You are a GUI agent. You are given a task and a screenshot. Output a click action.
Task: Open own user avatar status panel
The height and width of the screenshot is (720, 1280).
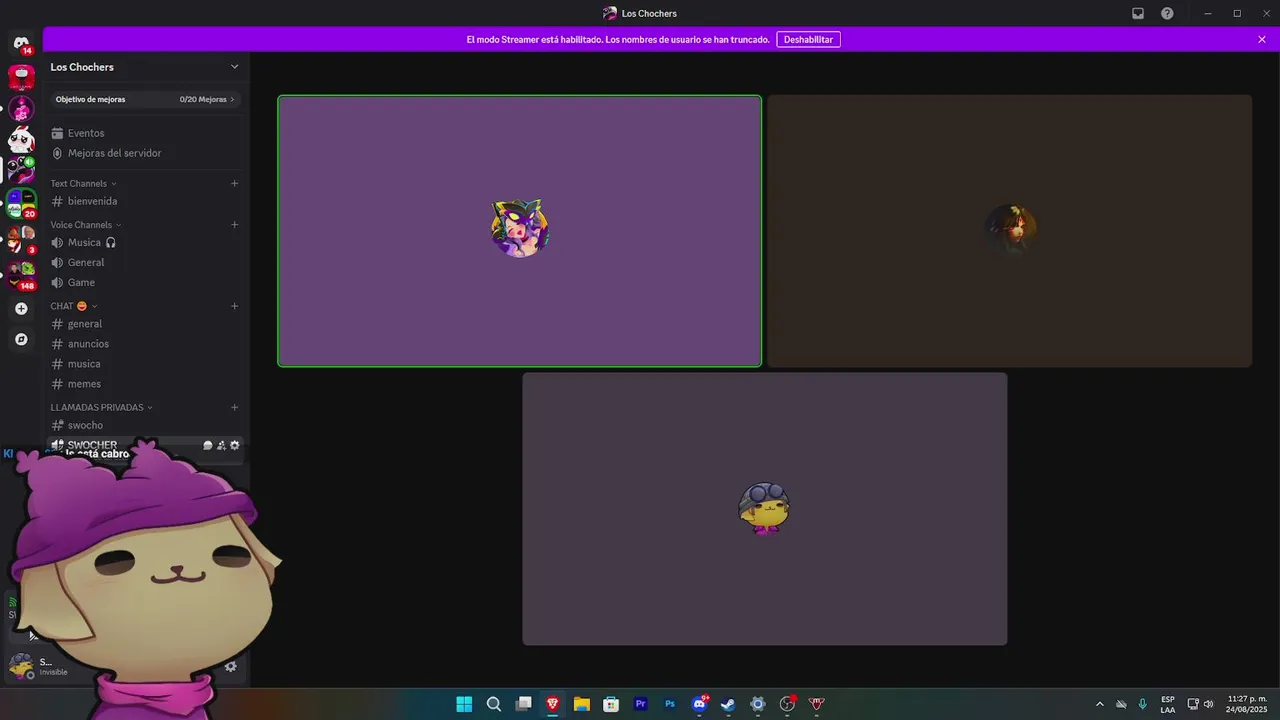point(22,665)
